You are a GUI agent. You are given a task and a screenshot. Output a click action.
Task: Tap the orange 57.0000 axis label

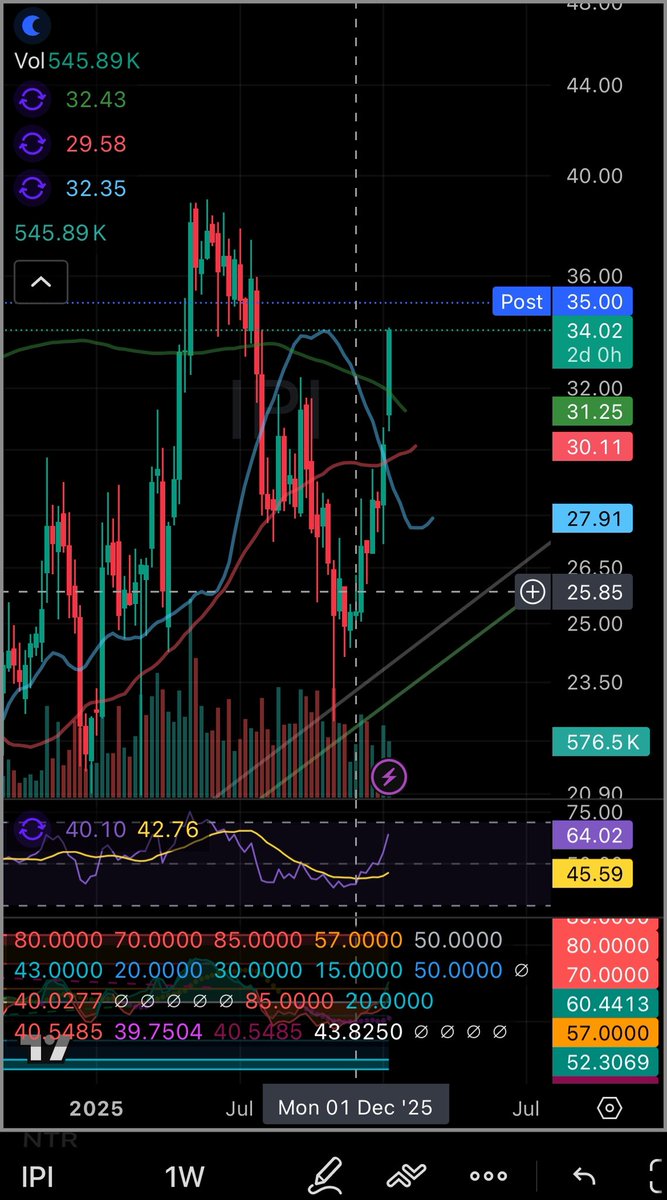(606, 1035)
